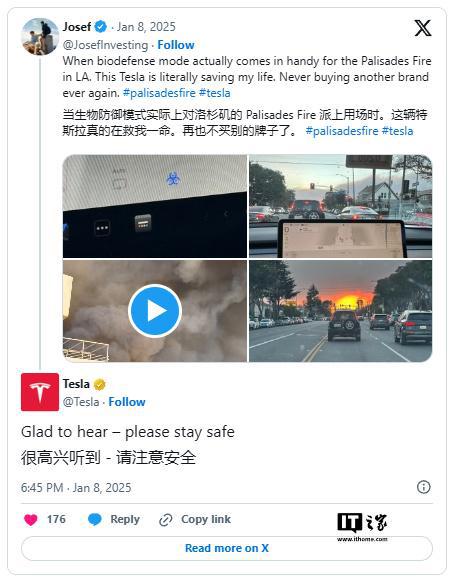
Task: Click the X logo icon
Action: (423, 28)
